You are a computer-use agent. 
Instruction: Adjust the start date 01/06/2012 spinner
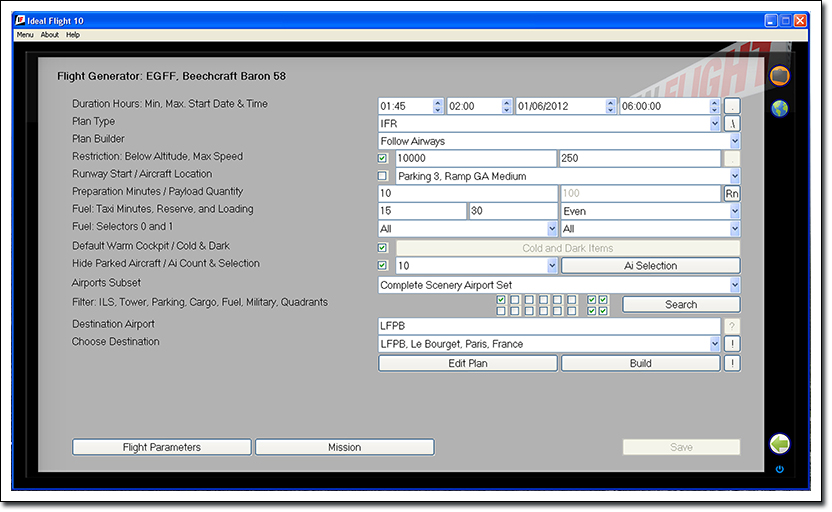pyautogui.click(x=610, y=106)
